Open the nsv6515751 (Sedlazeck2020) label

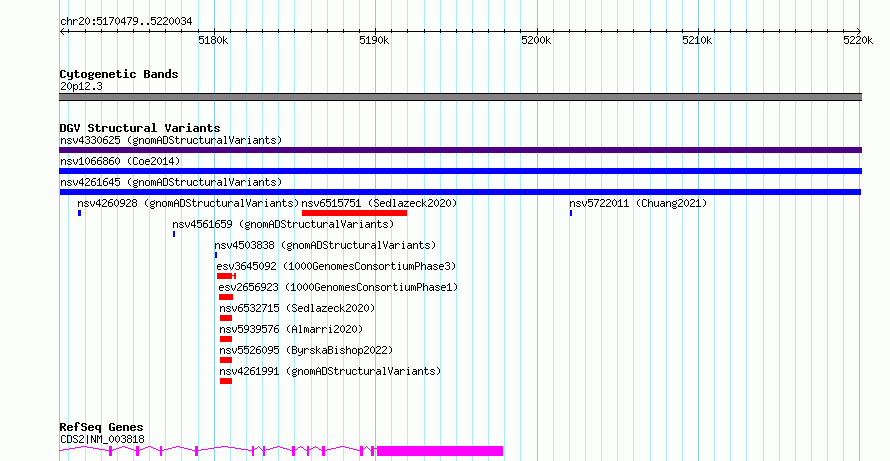click(x=379, y=203)
